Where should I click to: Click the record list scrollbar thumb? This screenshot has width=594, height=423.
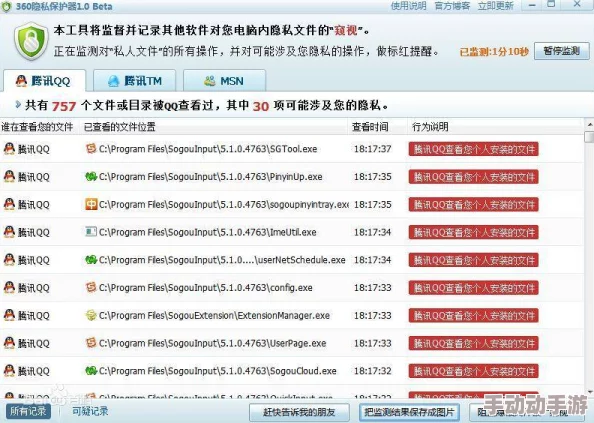[589, 137]
